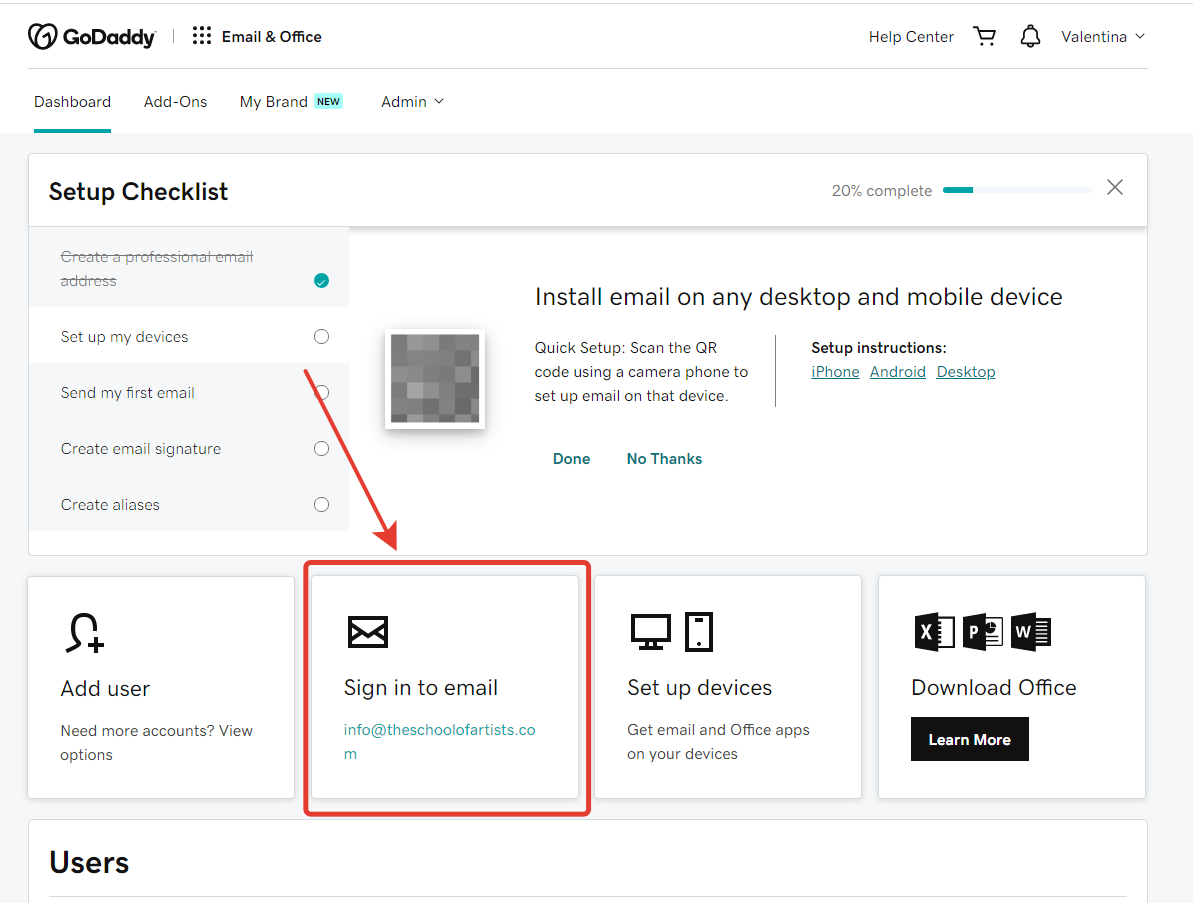Select the Create aliases radio
This screenshot has height=903, width=1193.
click(322, 504)
